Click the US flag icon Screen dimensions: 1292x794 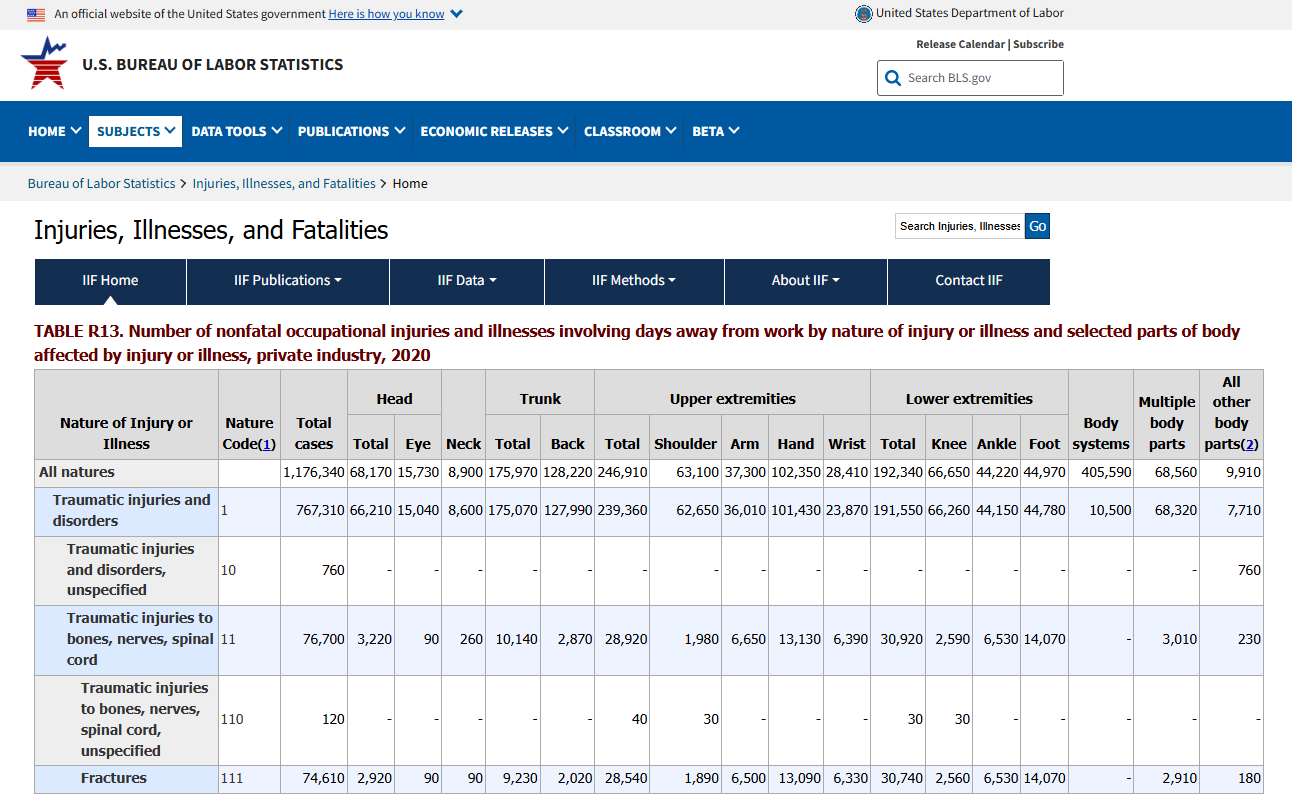(36, 14)
